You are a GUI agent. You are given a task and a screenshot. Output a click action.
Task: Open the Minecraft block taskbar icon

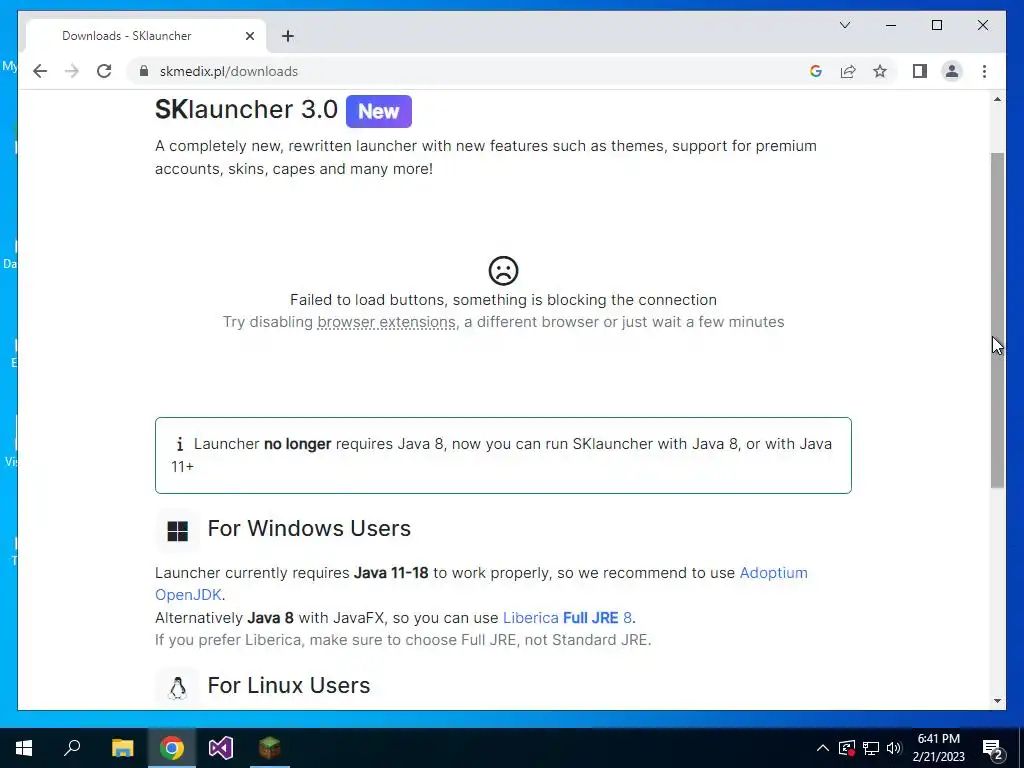tap(269, 748)
